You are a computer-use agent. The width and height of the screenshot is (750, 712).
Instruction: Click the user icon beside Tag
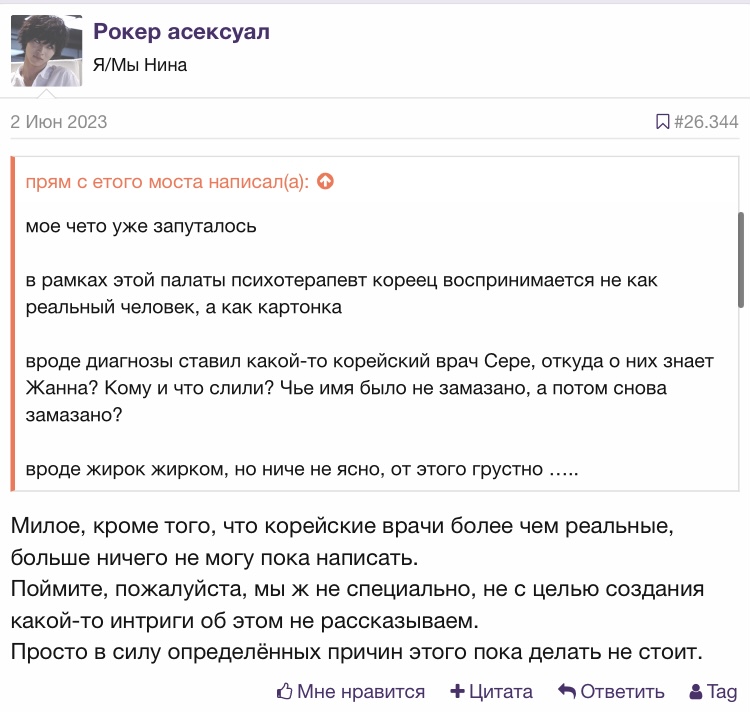tap(696, 691)
